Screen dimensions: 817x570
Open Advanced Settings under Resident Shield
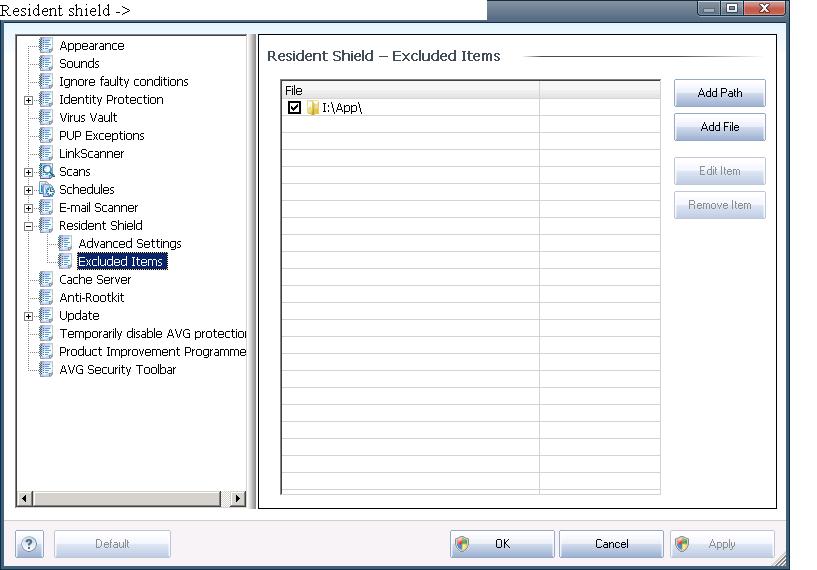point(129,243)
